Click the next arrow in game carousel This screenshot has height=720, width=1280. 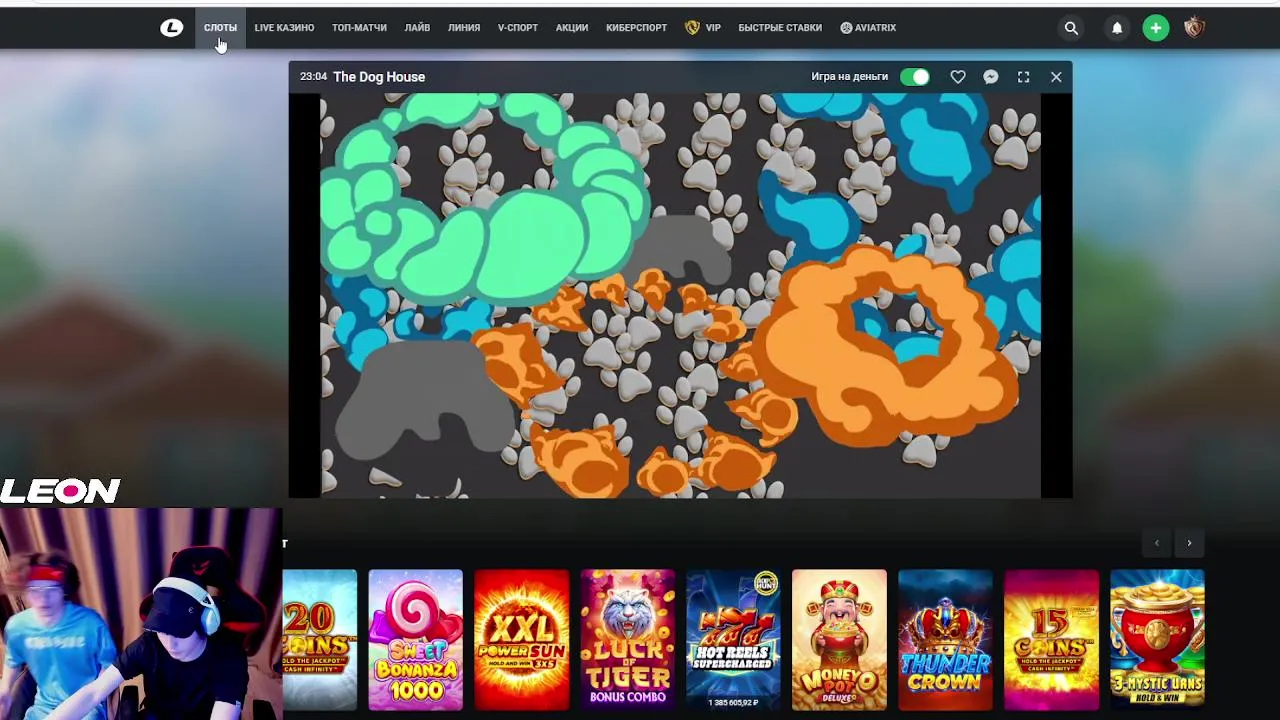coord(1189,543)
